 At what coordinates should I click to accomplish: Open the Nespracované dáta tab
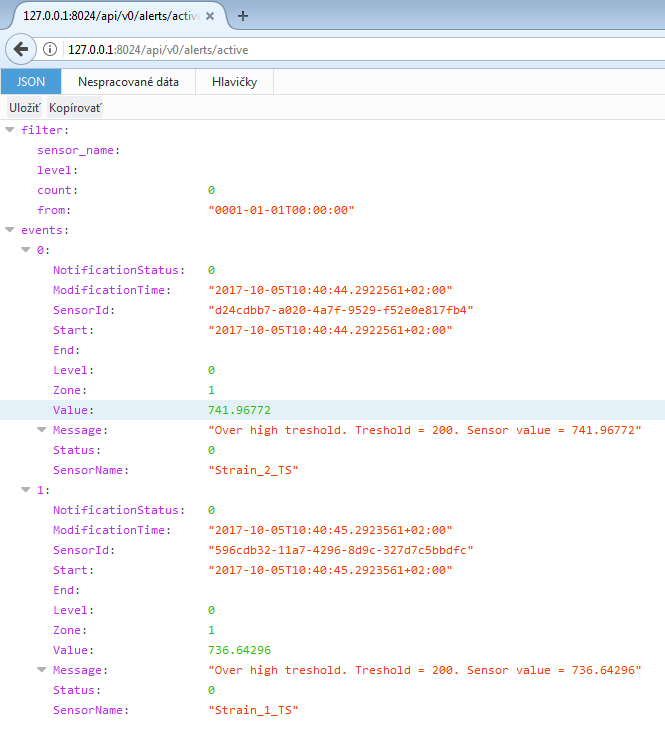coord(128,82)
